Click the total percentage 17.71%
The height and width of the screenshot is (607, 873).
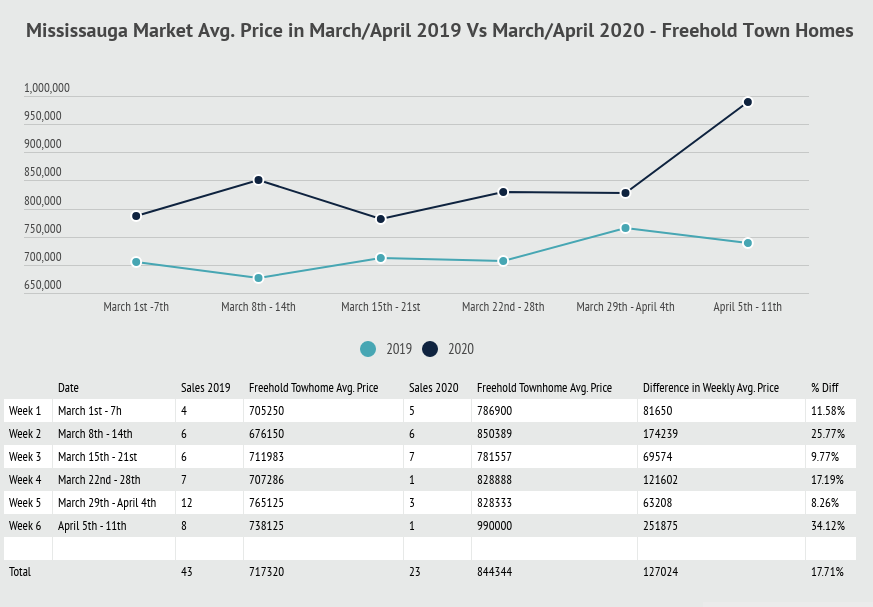pos(827,571)
